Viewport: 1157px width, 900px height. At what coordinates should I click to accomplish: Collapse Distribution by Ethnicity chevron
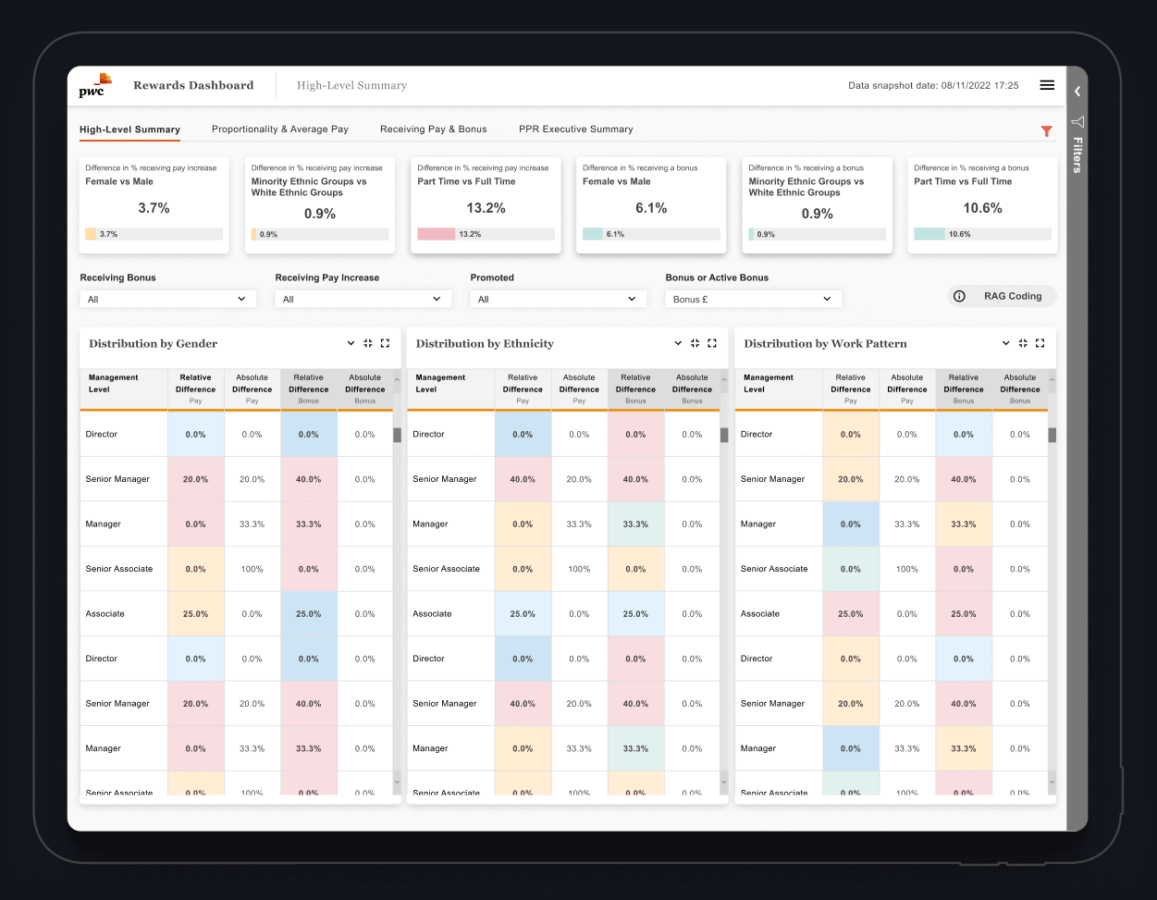pos(678,343)
